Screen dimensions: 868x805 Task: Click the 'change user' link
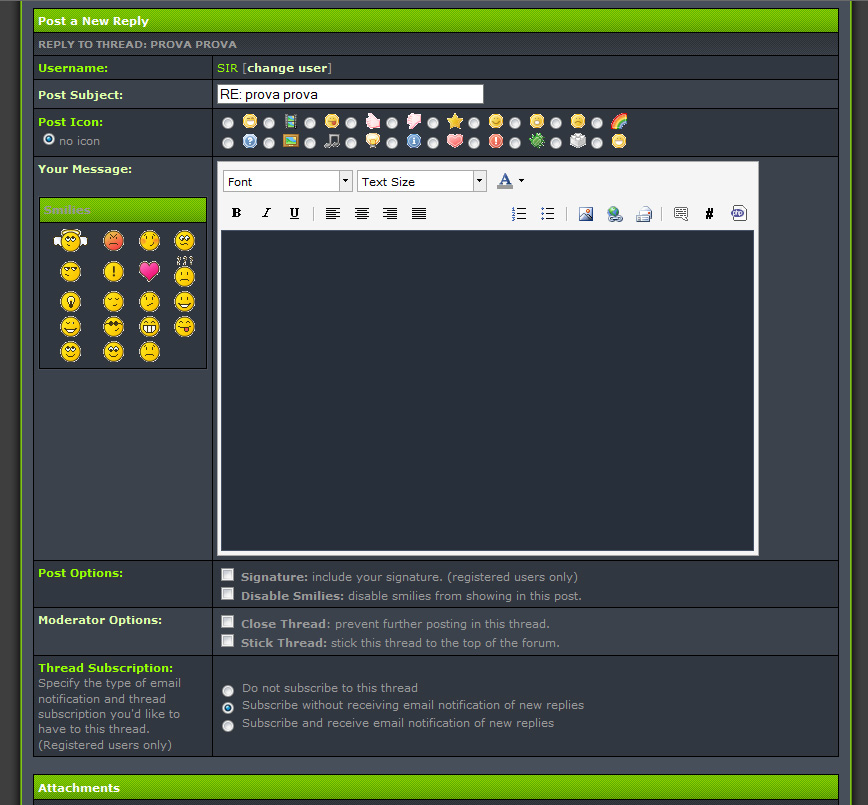click(287, 68)
